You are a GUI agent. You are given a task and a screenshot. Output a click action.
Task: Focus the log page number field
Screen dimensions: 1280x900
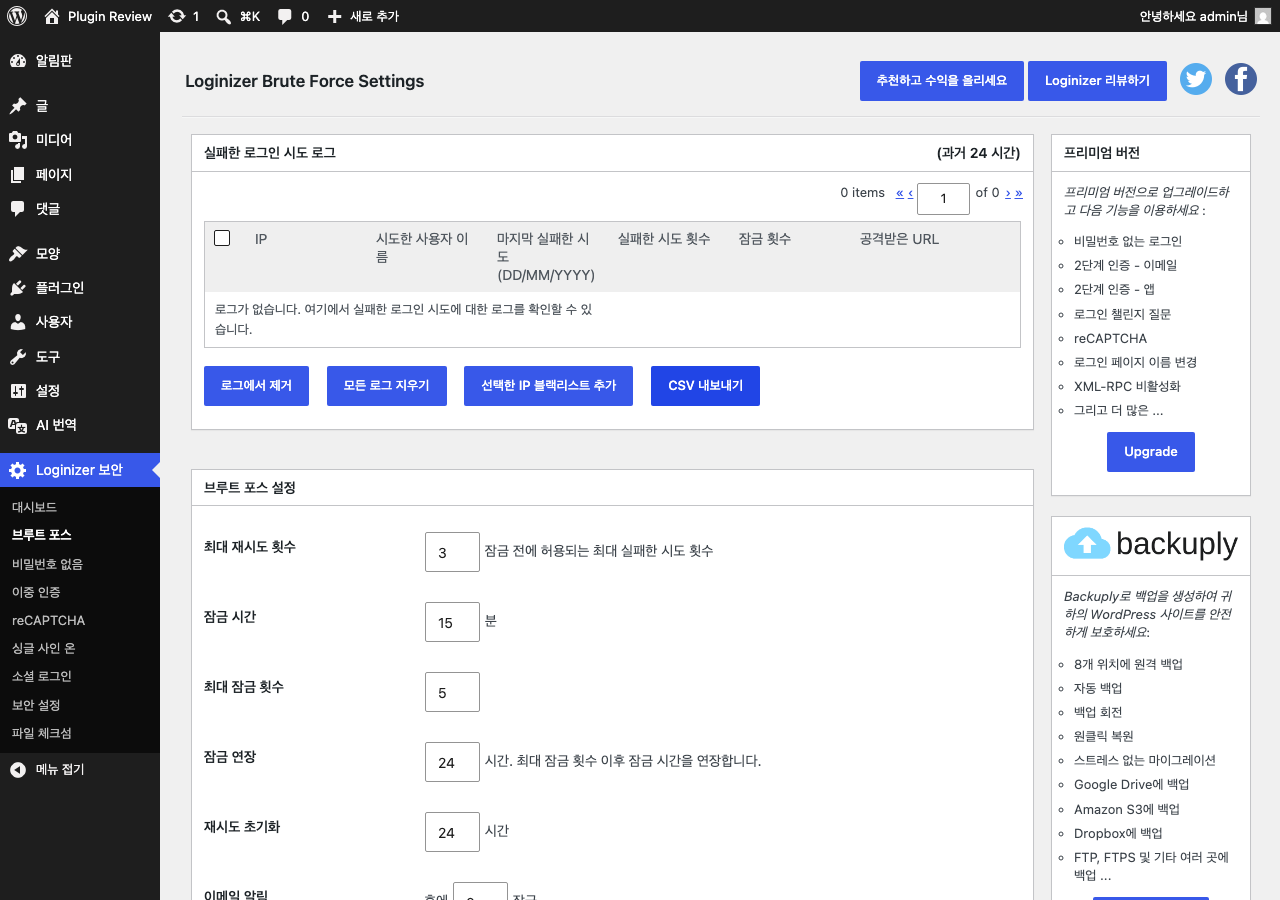pos(943,199)
